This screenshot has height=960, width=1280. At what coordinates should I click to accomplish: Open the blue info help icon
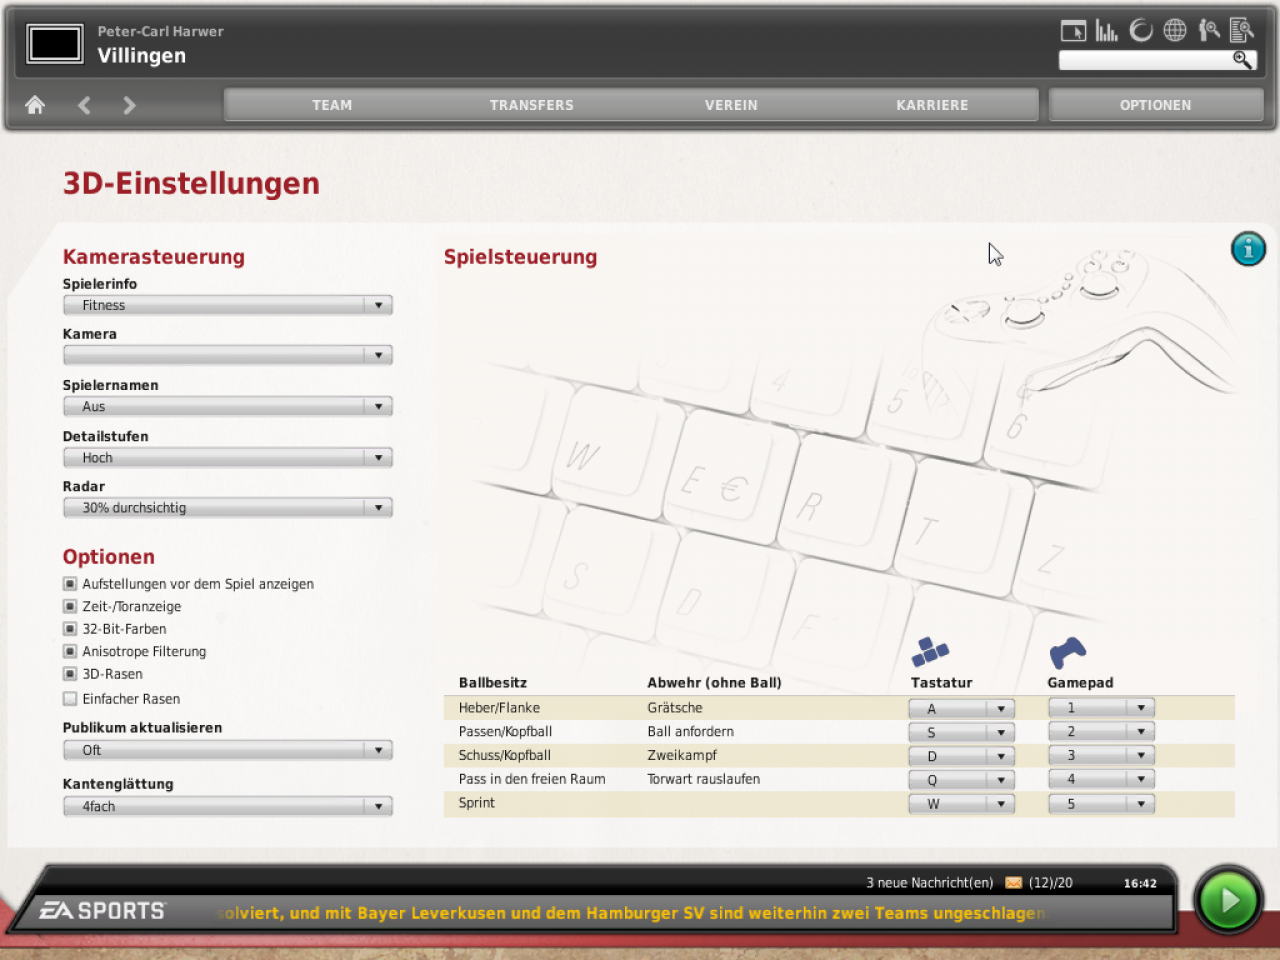point(1248,249)
